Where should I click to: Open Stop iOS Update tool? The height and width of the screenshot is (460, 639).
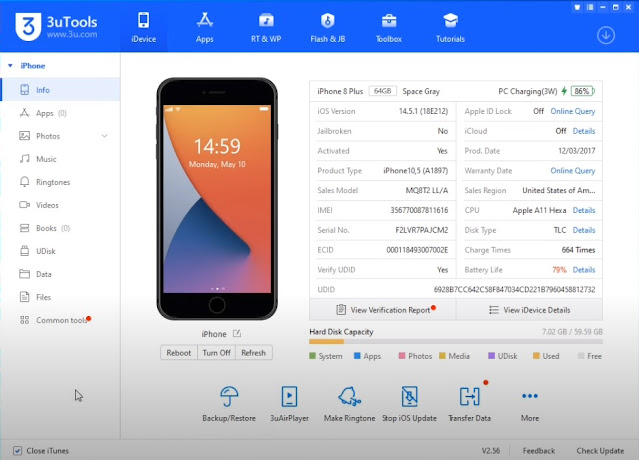pyautogui.click(x=410, y=403)
